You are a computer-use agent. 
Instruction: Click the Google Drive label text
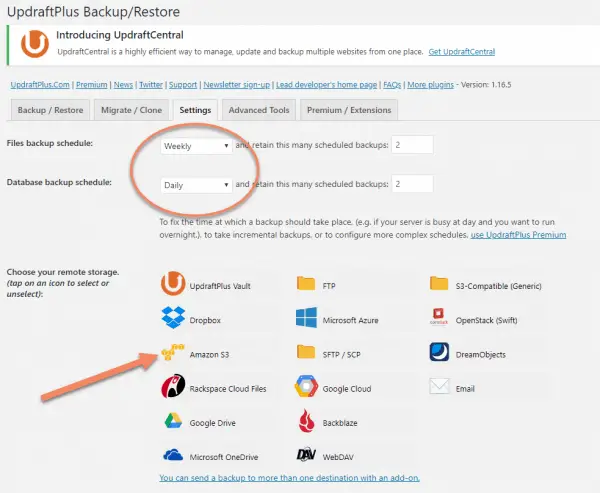[x=212, y=423]
